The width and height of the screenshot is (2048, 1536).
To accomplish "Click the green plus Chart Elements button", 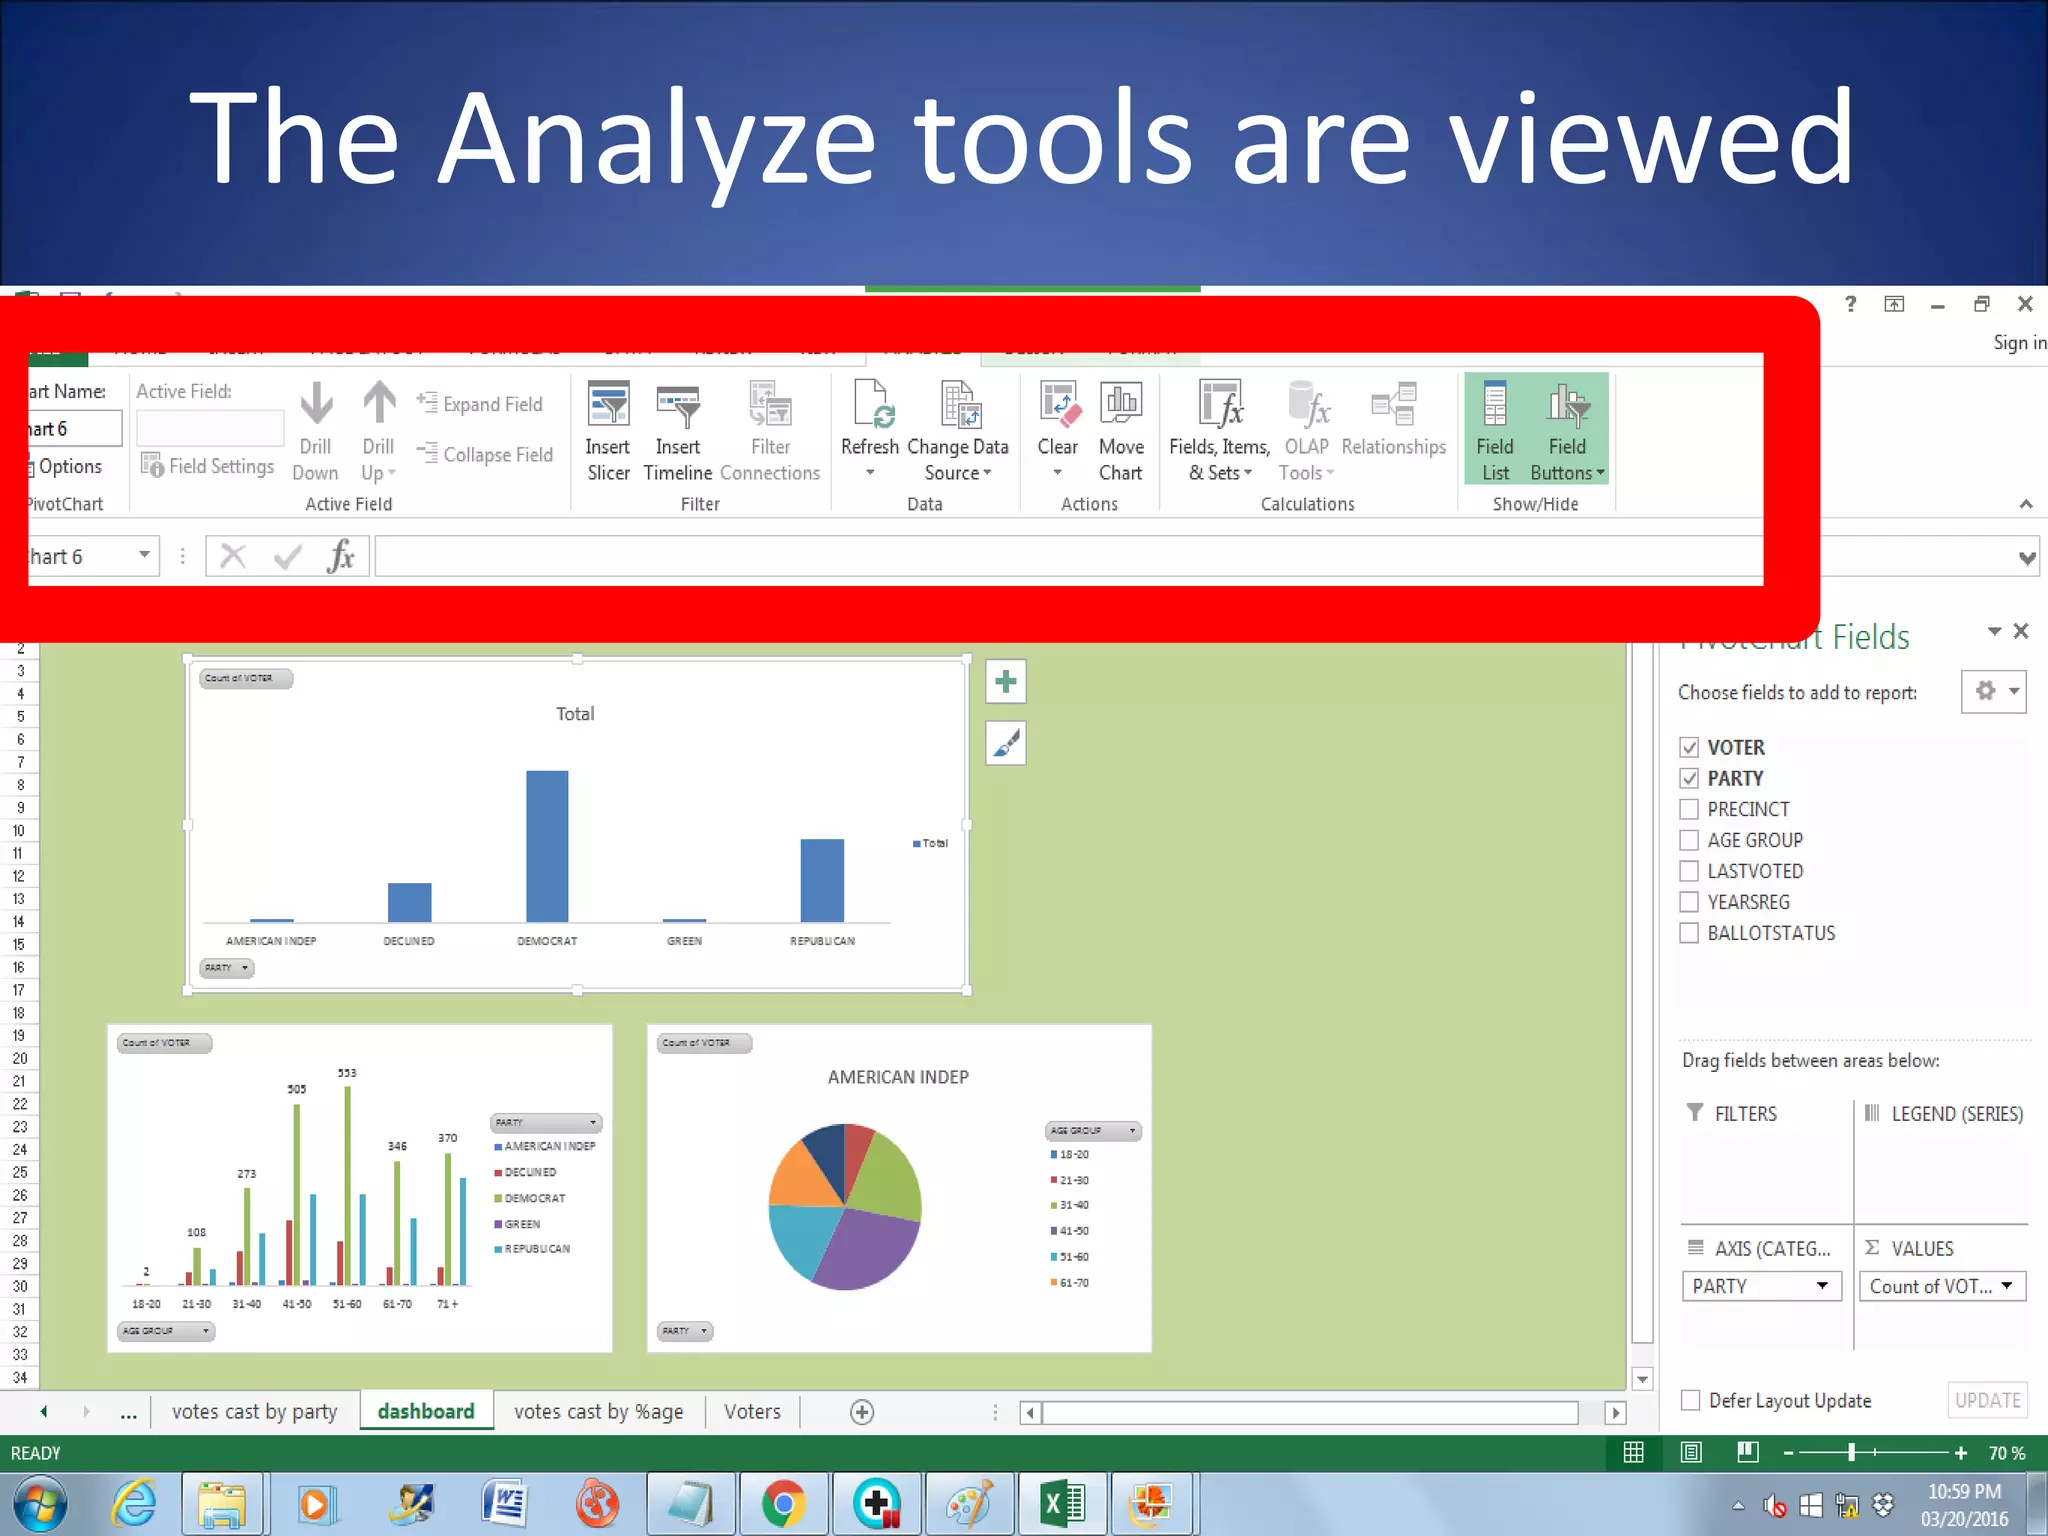I will coord(1006,682).
